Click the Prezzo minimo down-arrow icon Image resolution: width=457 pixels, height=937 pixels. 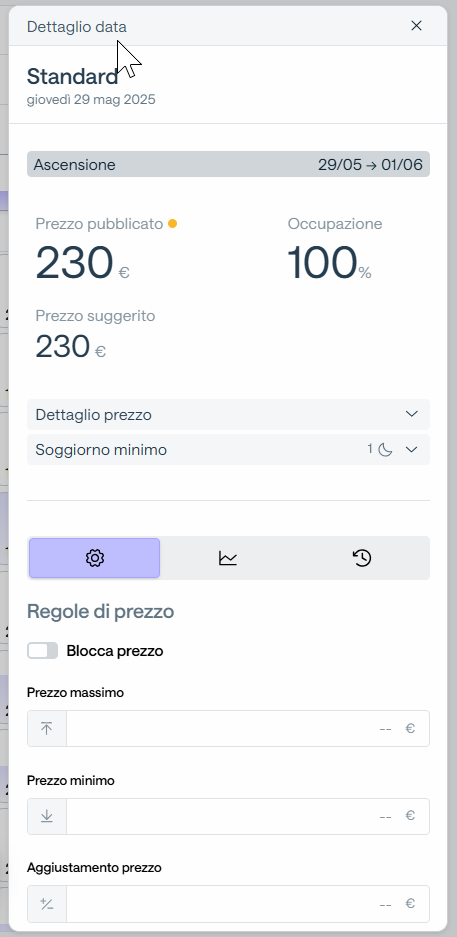pyautogui.click(x=47, y=816)
